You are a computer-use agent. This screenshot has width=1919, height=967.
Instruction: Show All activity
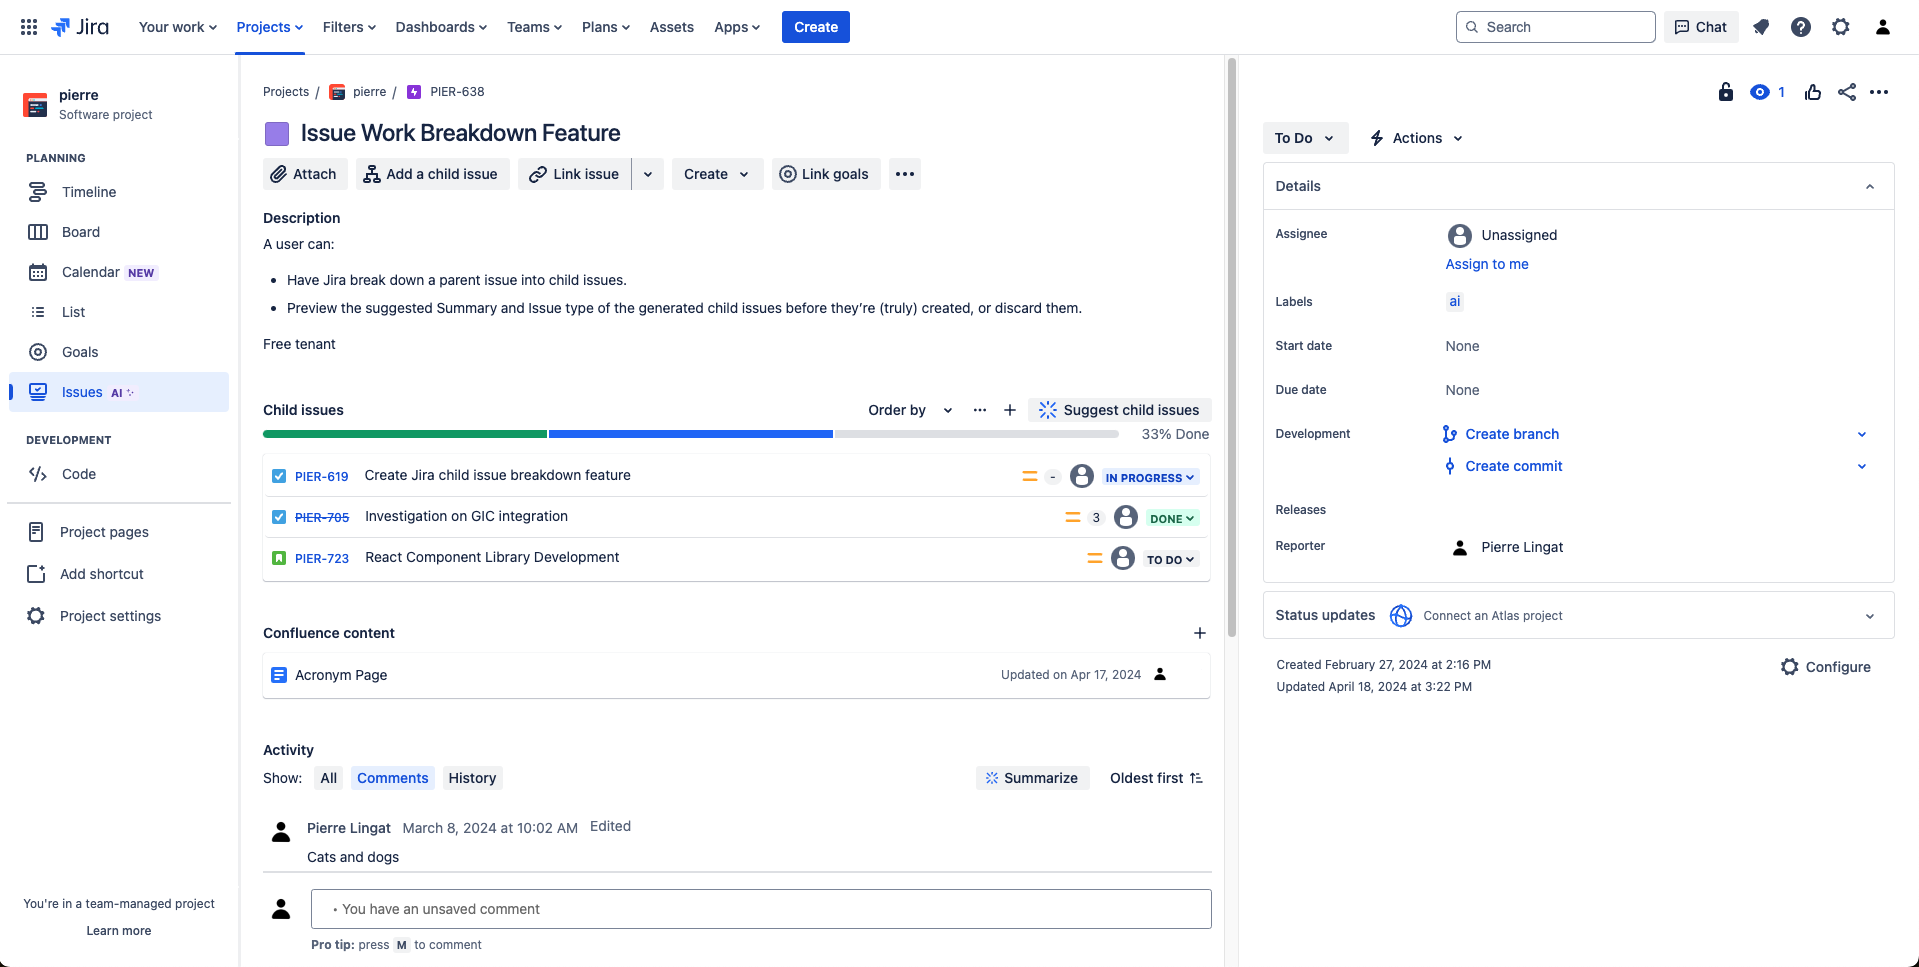pyautogui.click(x=329, y=778)
